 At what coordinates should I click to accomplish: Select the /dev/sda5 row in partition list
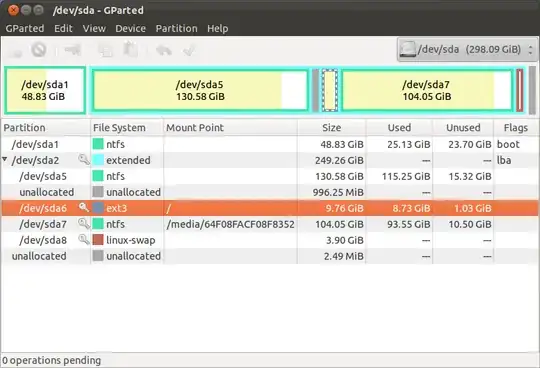tap(270, 176)
